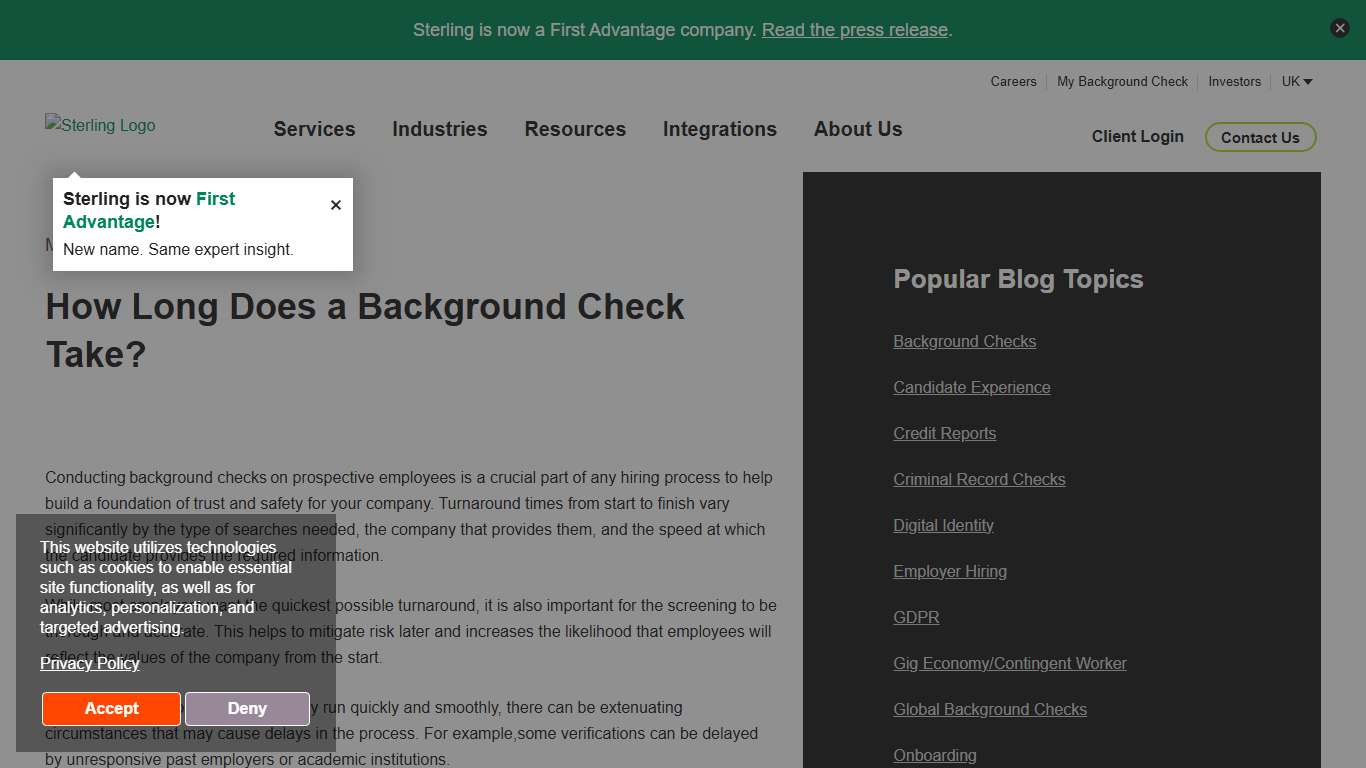Image resolution: width=1366 pixels, height=768 pixels.
Task: Open the Industries menu
Action: tap(440, 129)
